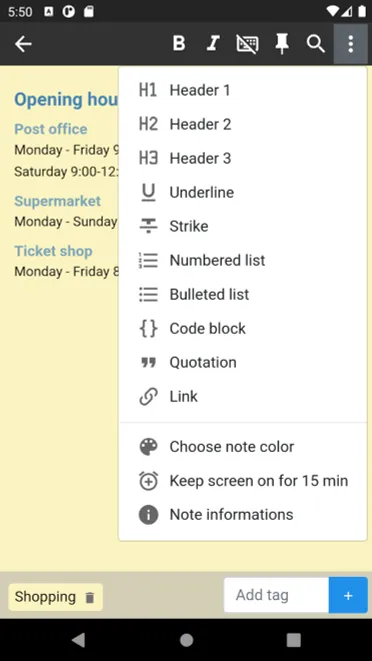Choose Header 2 formatting
Viewport: 372px width, 661px height.
click(x=243, y=124)
